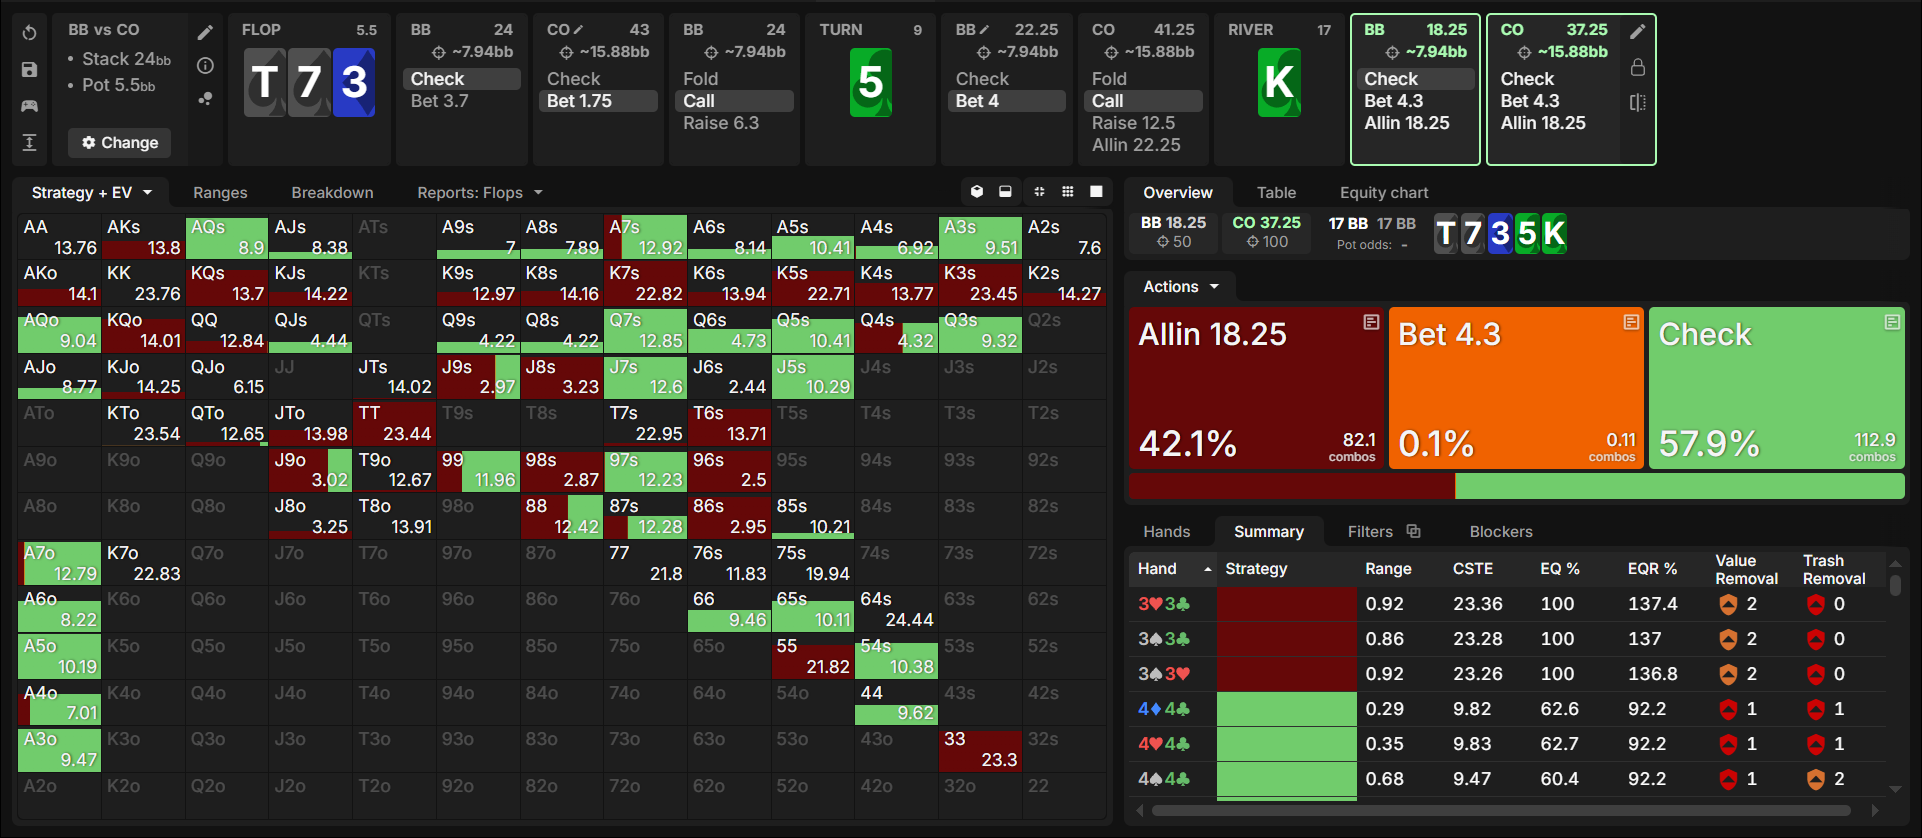Screen dimensions: 1922x838
Task: Select Allin 18.25 in the CO river panel
Action: tap(1543, 123)
